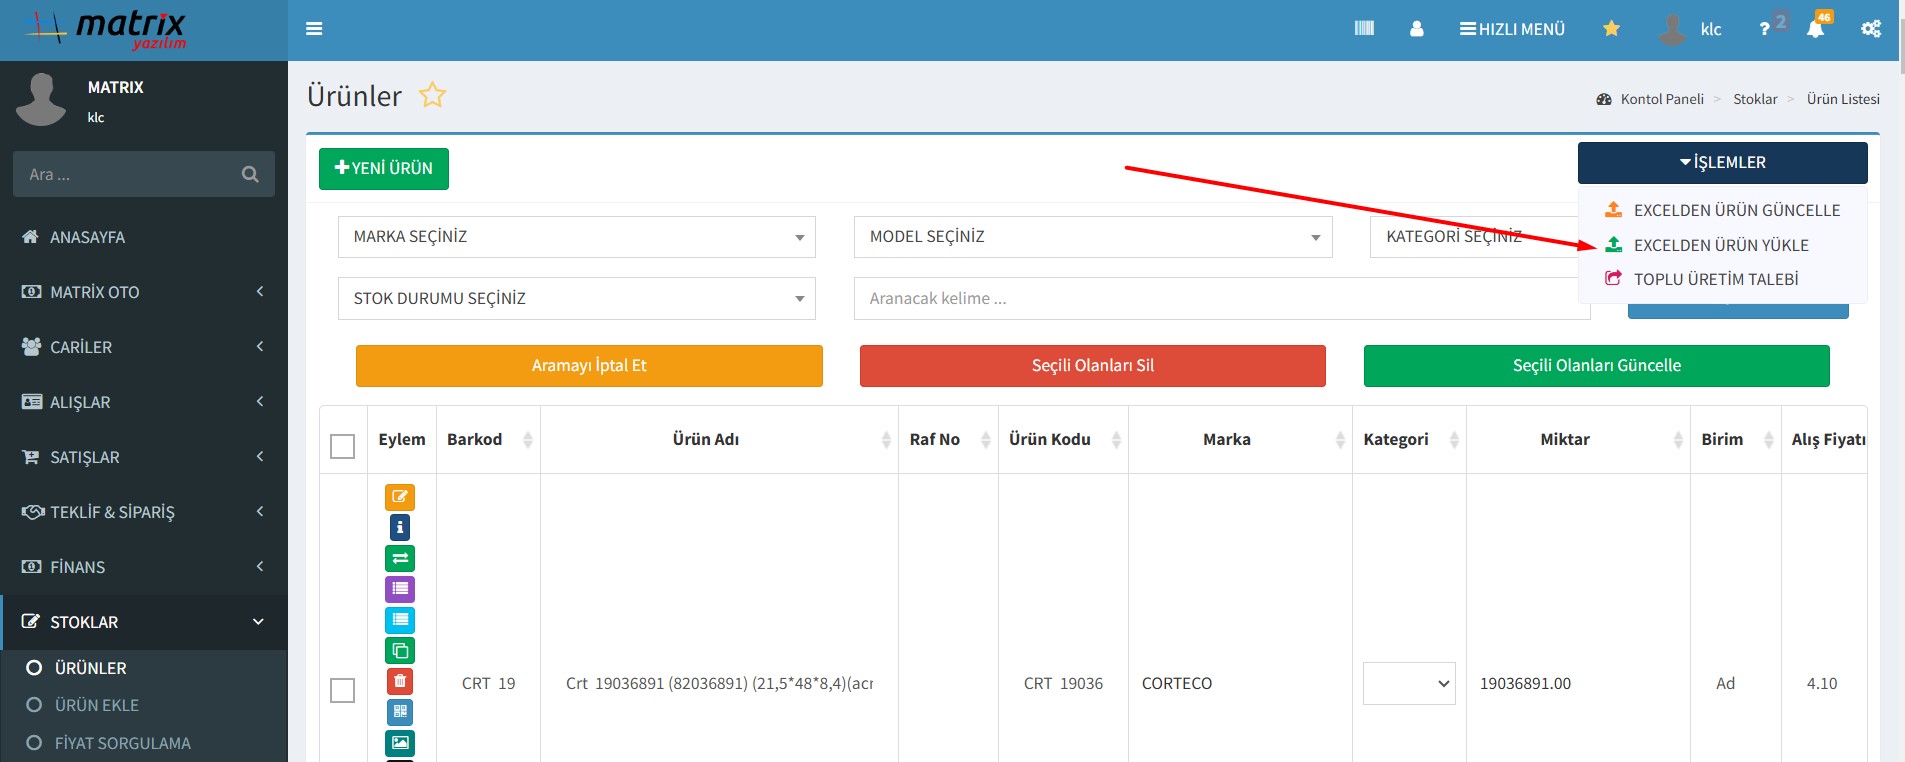The image size is (1905, 762).
Task: Toggle the hamburger sidebar menu icon
Action: [x=314, y=29]
